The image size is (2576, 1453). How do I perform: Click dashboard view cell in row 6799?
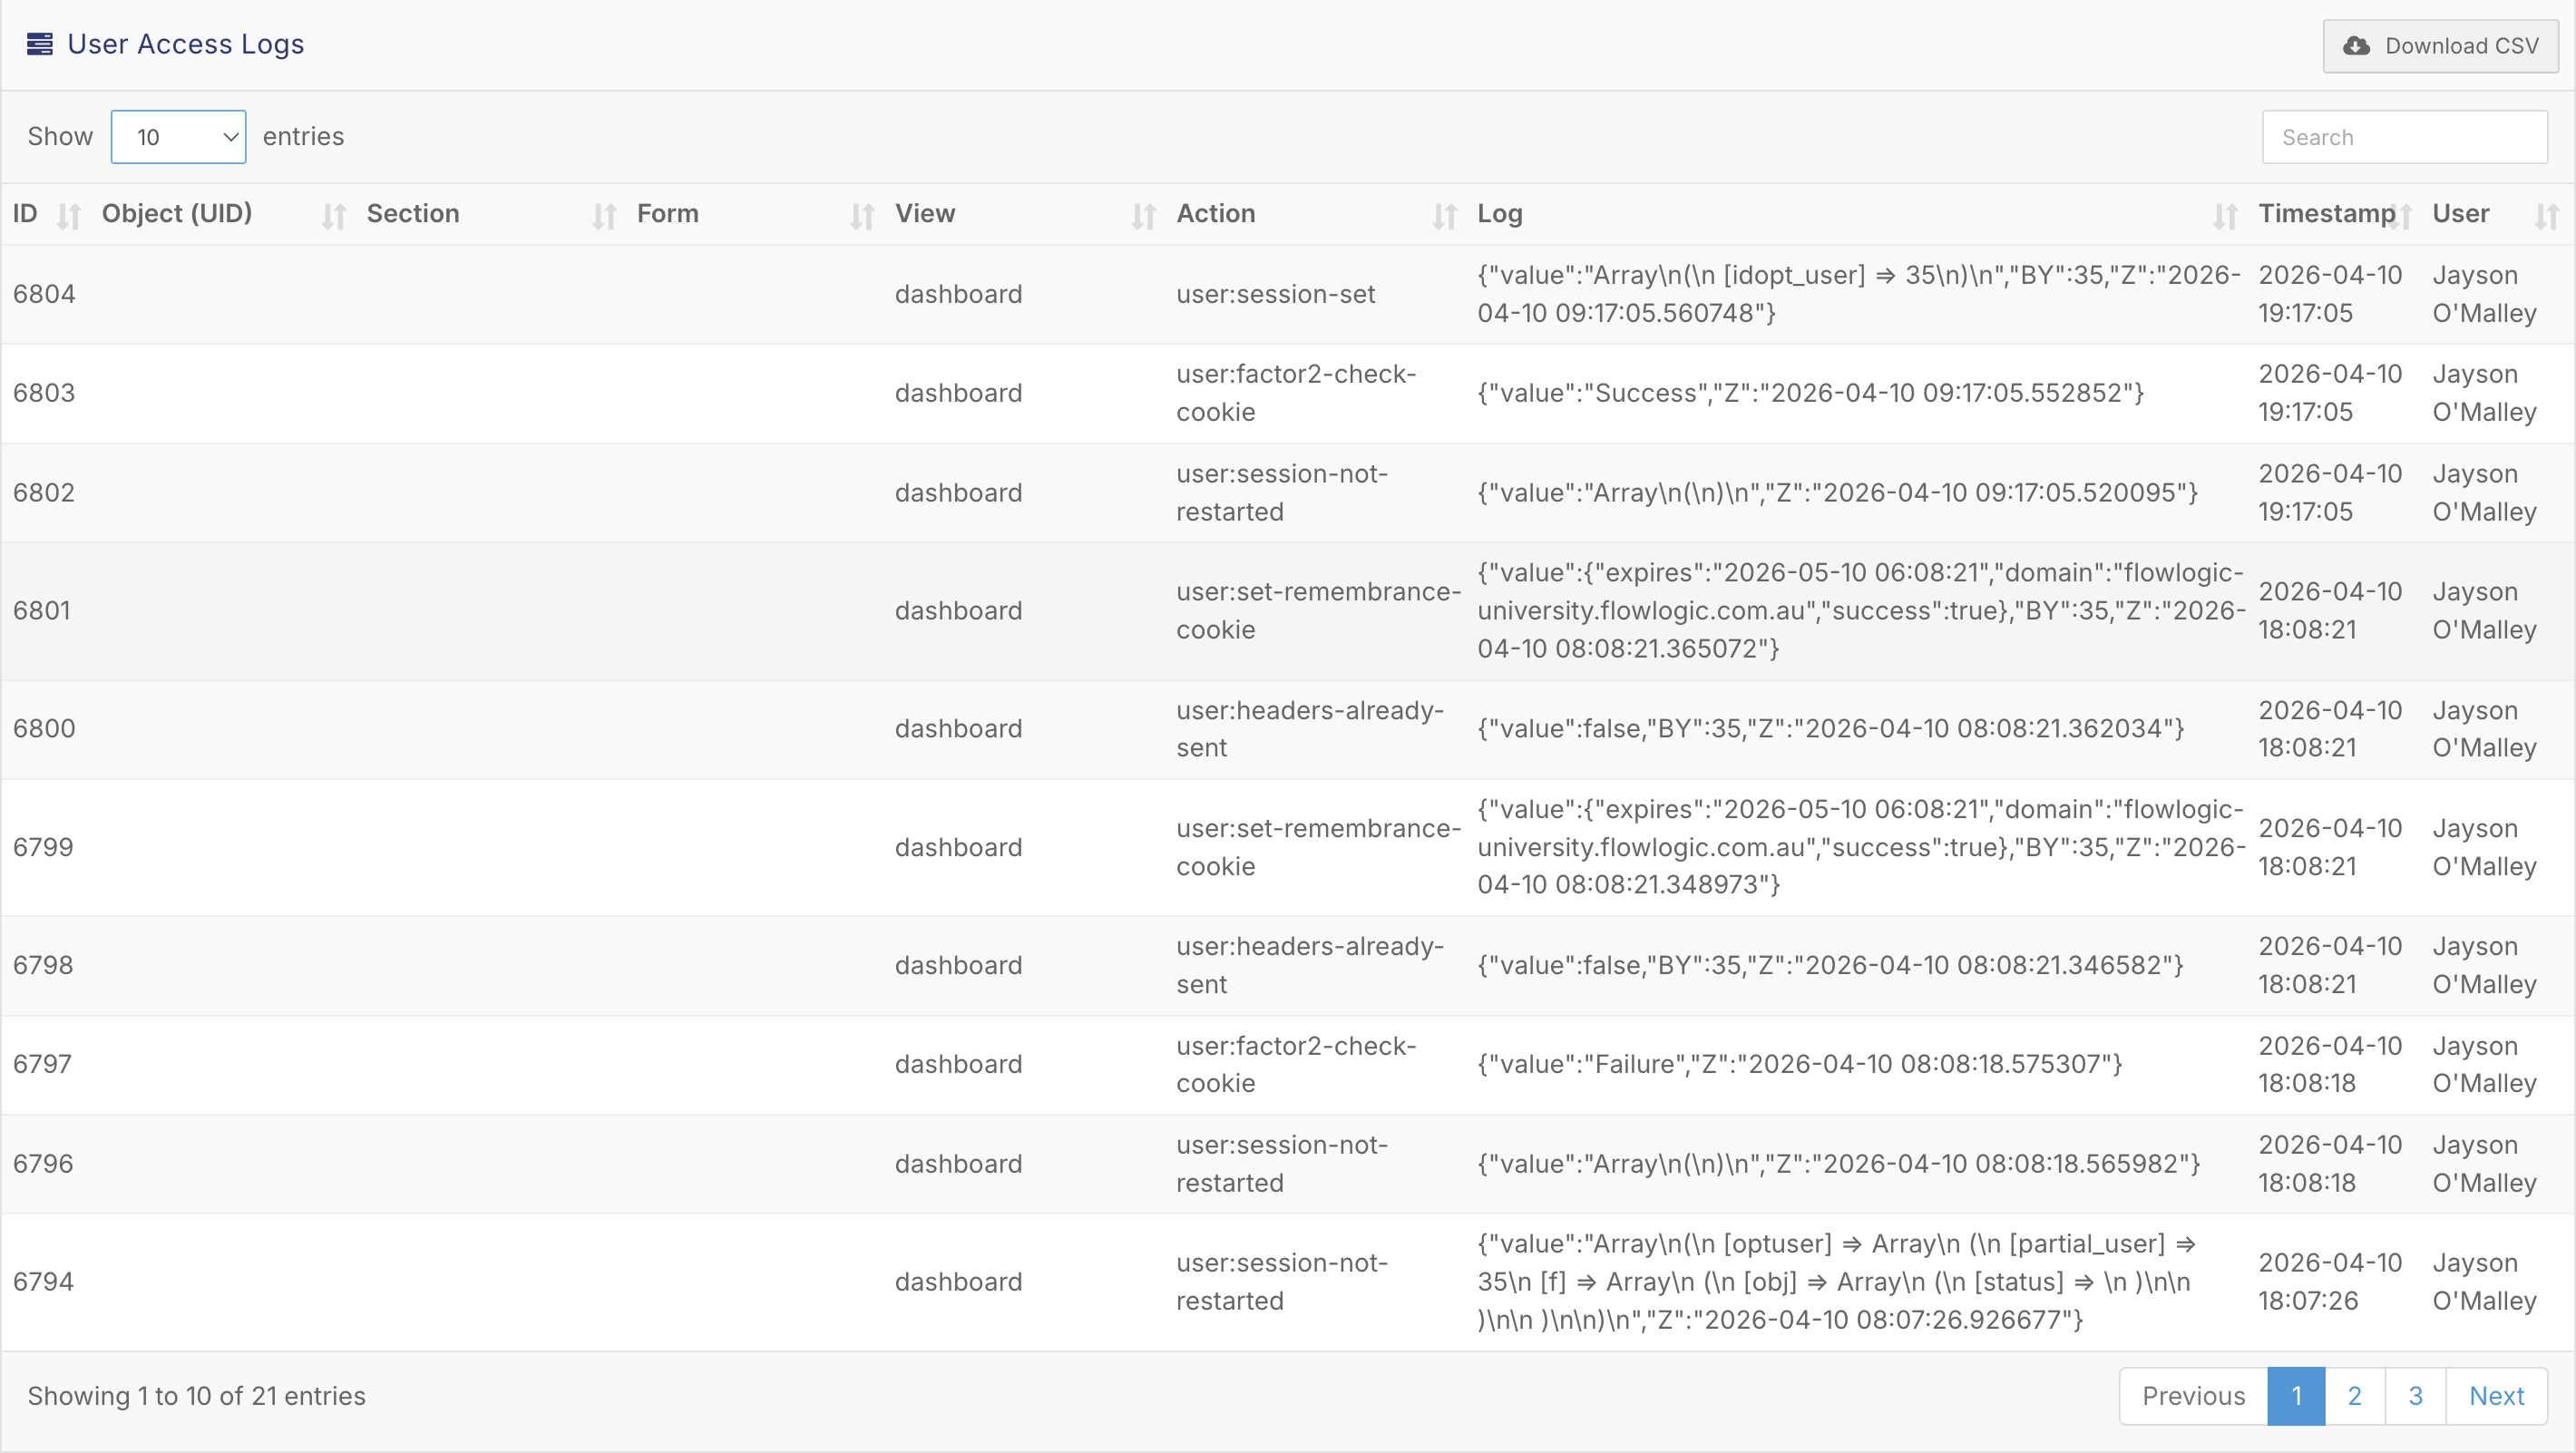958,847
